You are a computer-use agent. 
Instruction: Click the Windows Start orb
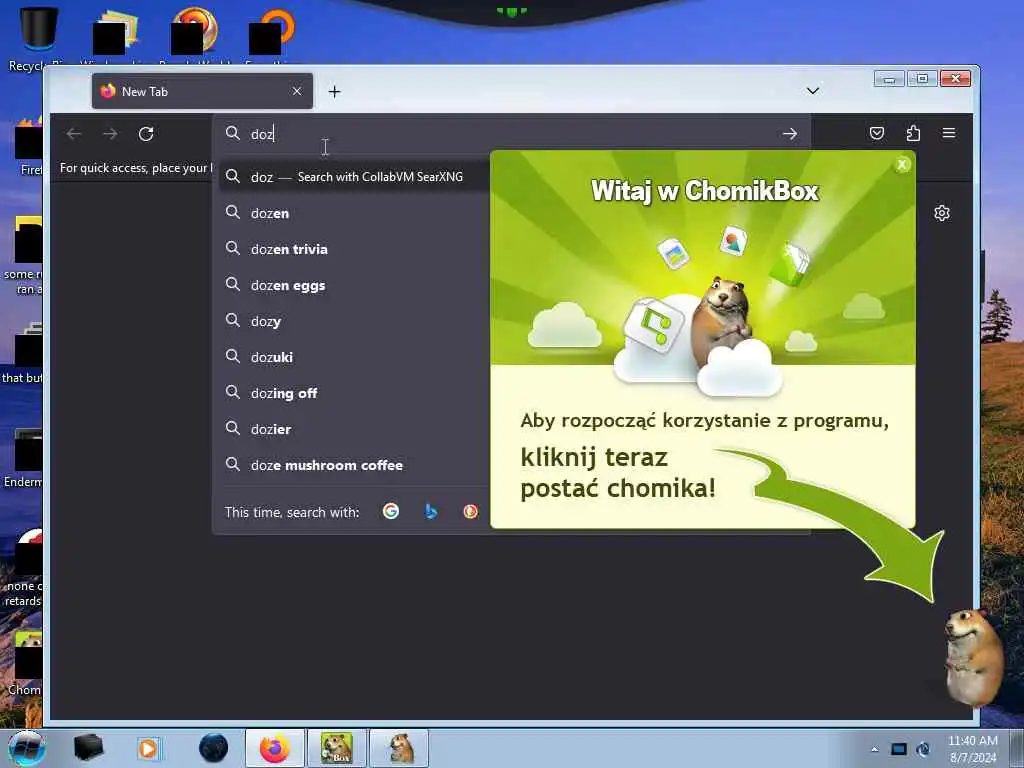(27, 749)
